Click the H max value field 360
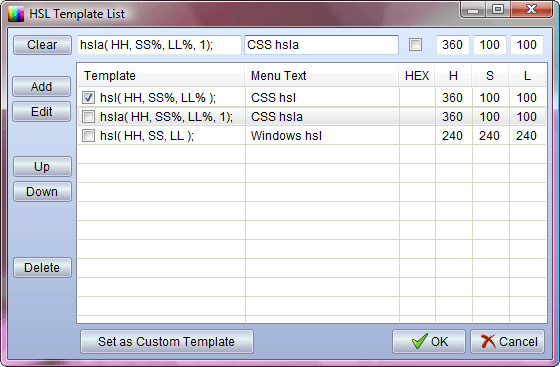Viewport: 560px width, 367px height. coord(452,45)
